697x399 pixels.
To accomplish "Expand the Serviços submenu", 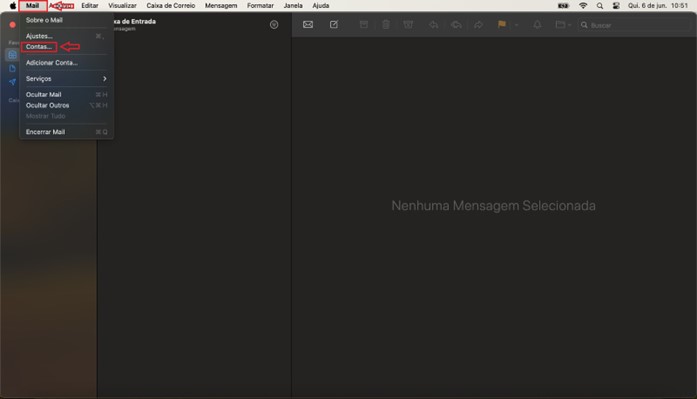I will point(66,79).
